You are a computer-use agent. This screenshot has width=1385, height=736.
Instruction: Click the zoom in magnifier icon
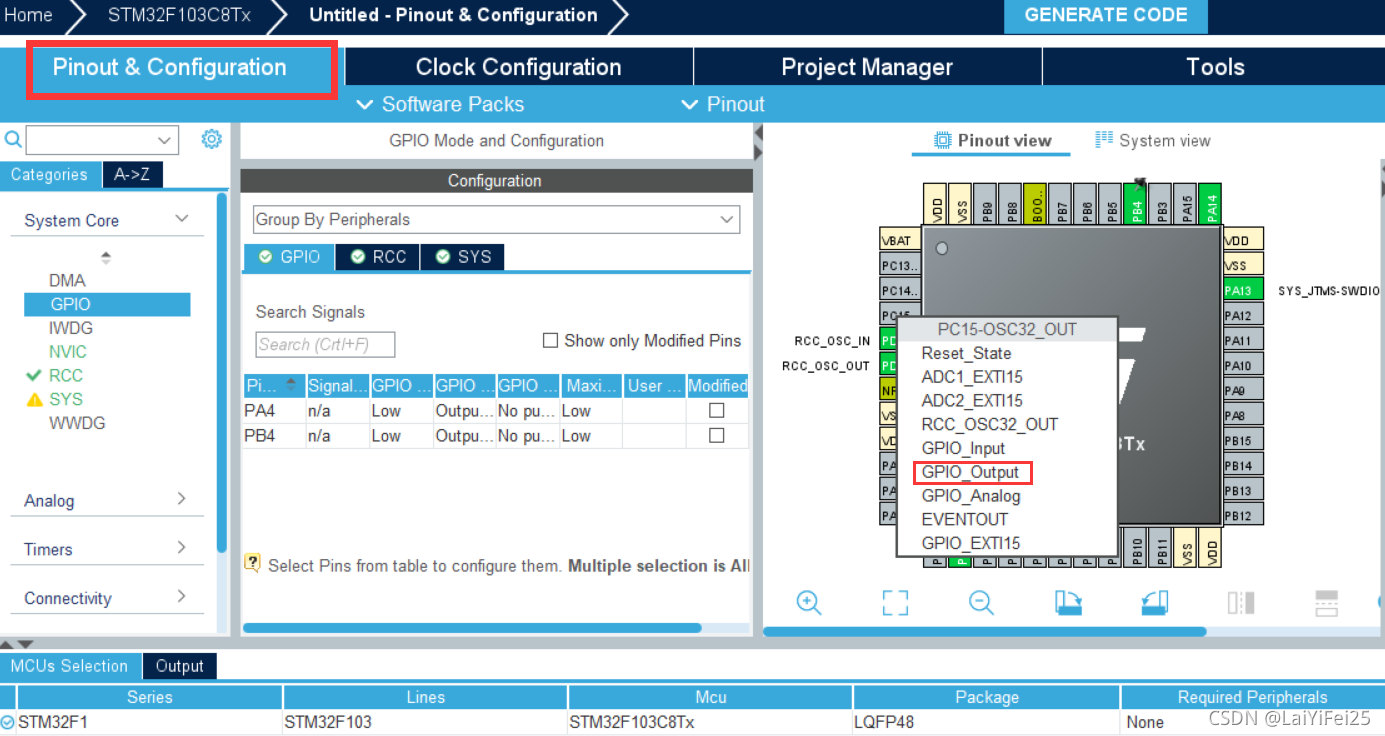[808, 602]
